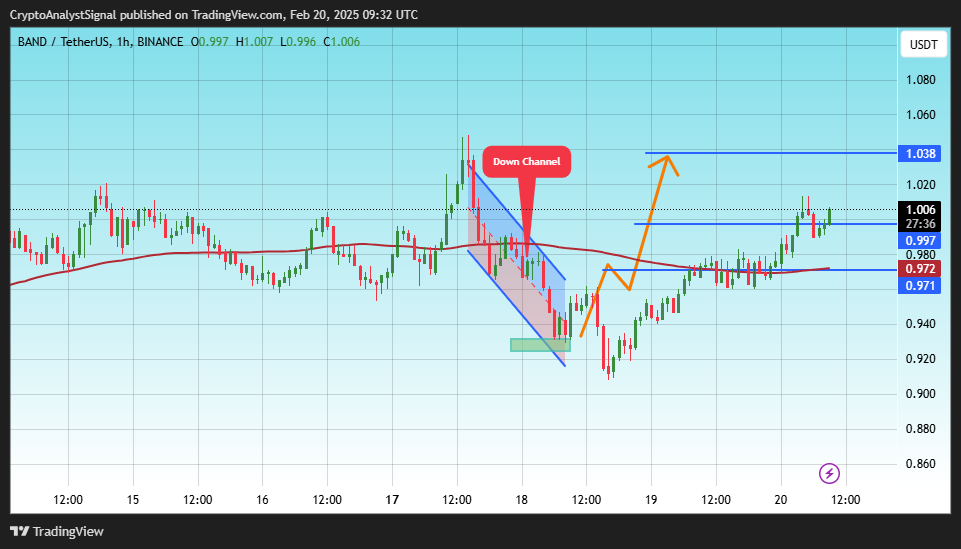
Task: Click the 1.006 current price label
Action: (919, 210)
